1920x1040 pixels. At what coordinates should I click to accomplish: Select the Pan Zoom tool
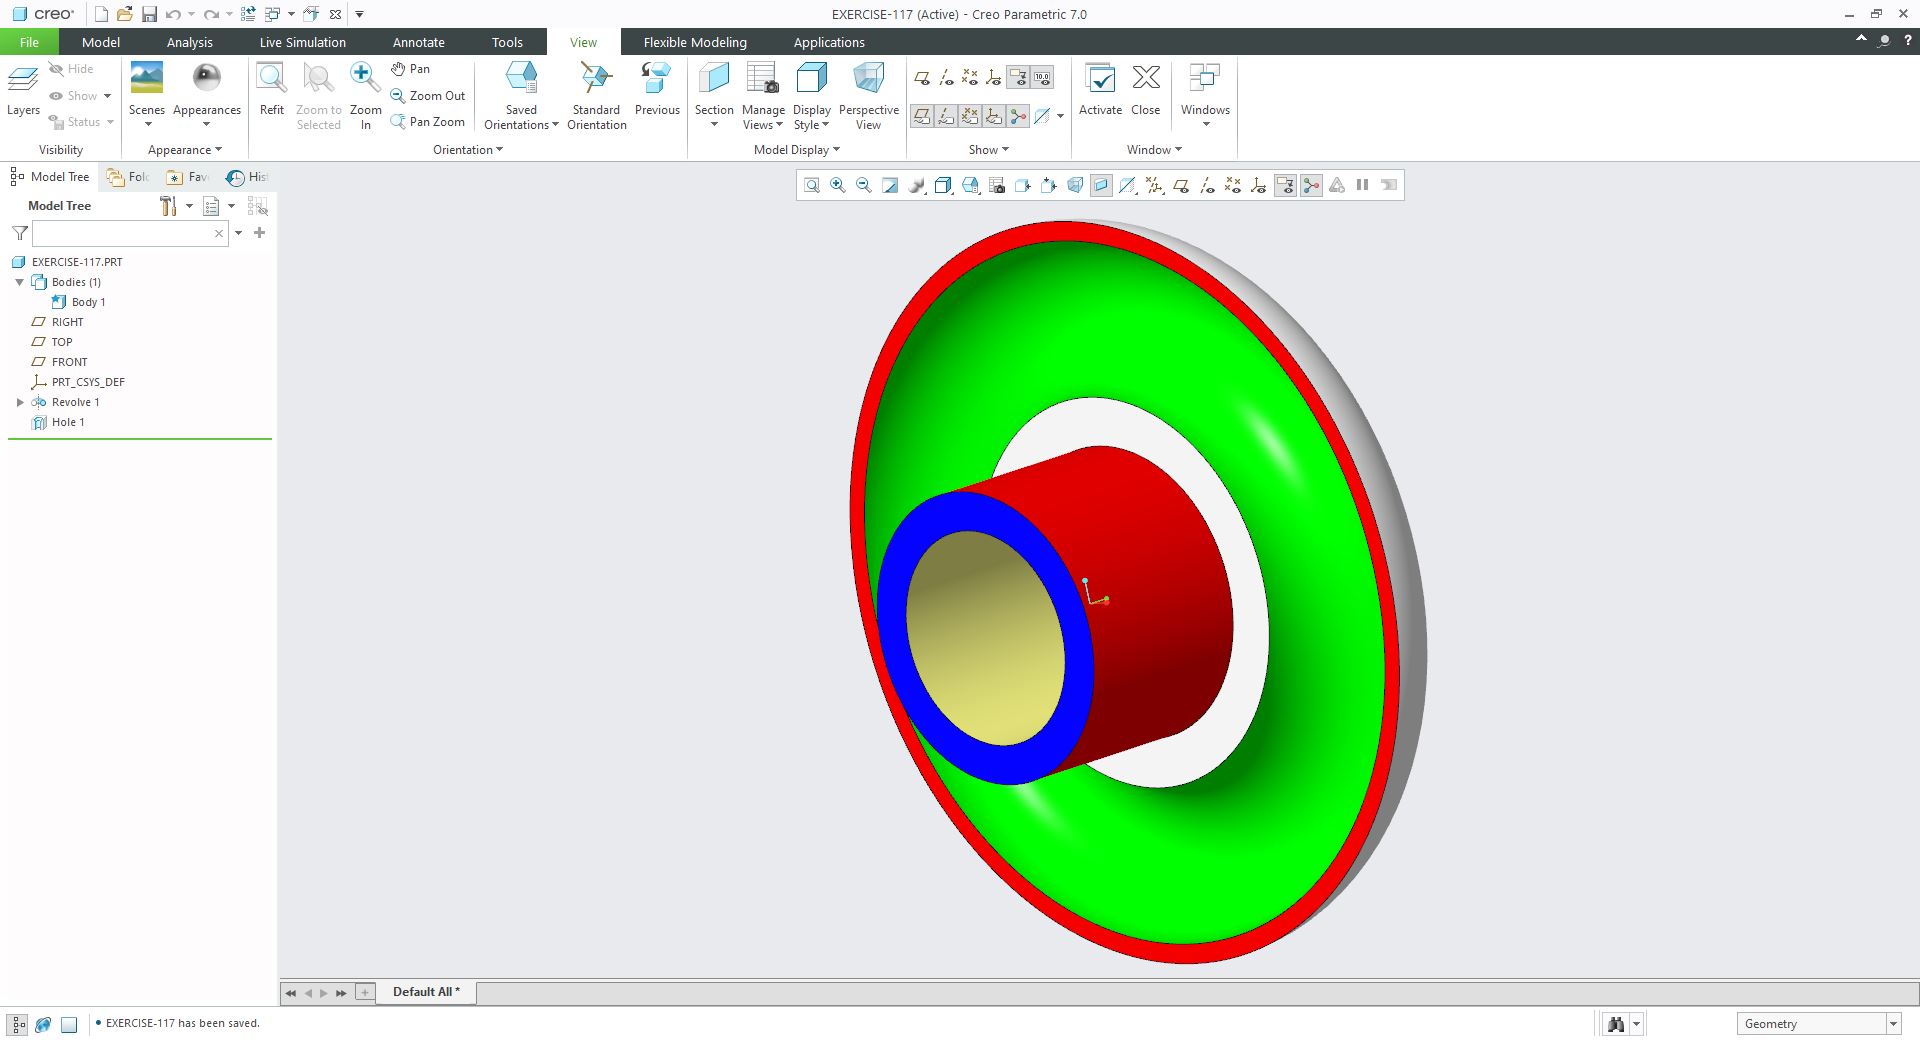[x=428, y=122]
